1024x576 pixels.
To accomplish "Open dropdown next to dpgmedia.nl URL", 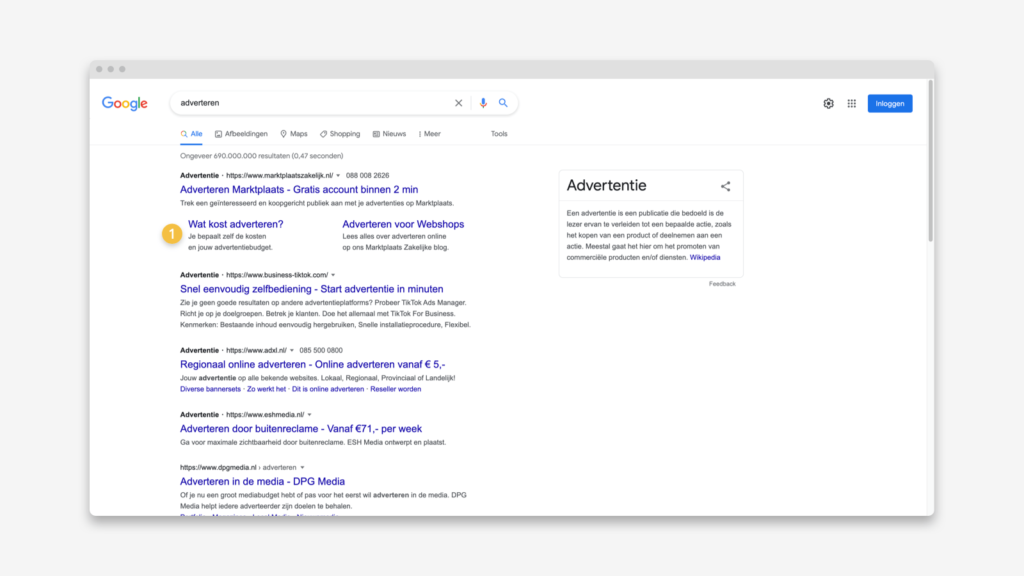I will pos(302,468).
